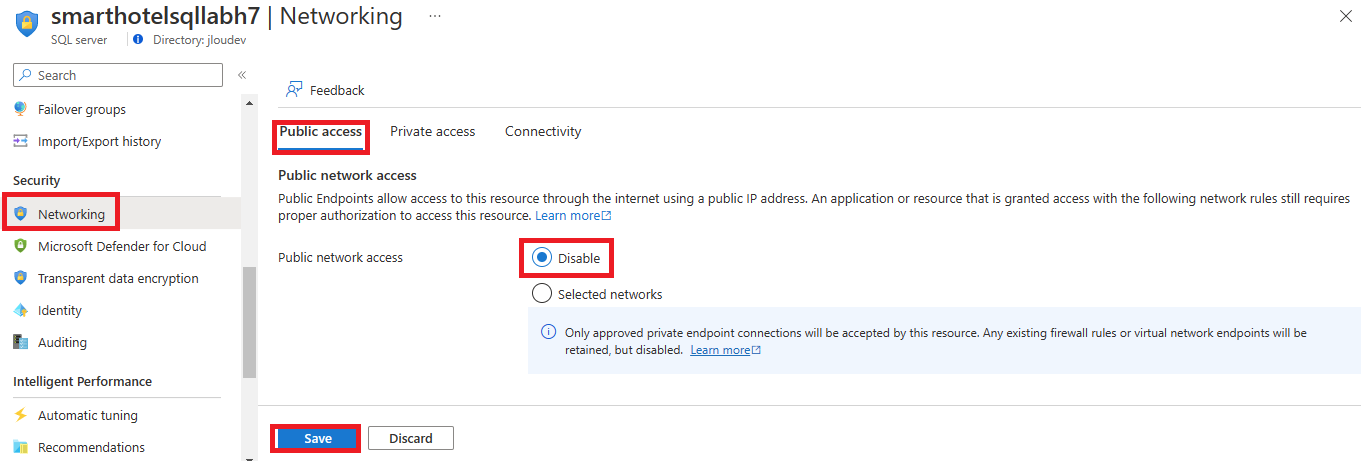
Task: Open Recommendations
Action: pos(91,447)
